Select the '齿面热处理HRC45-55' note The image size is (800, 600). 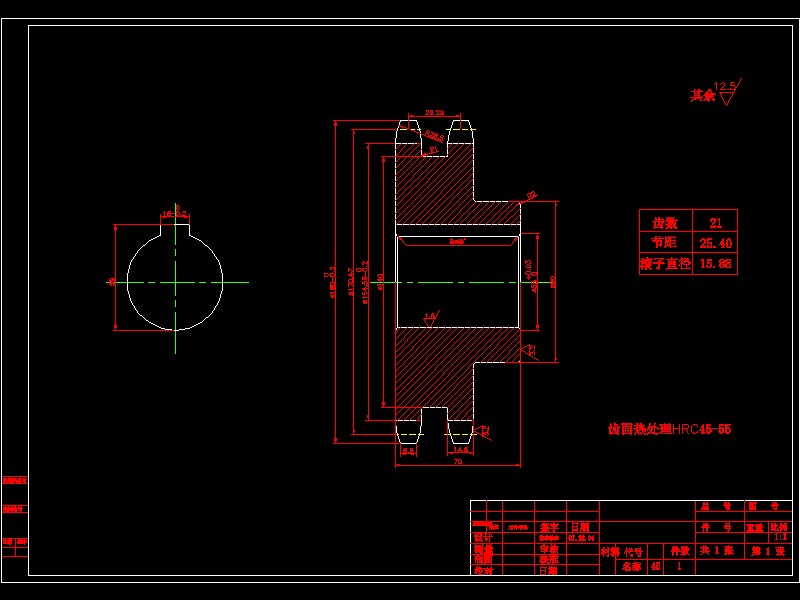[669, 429]
